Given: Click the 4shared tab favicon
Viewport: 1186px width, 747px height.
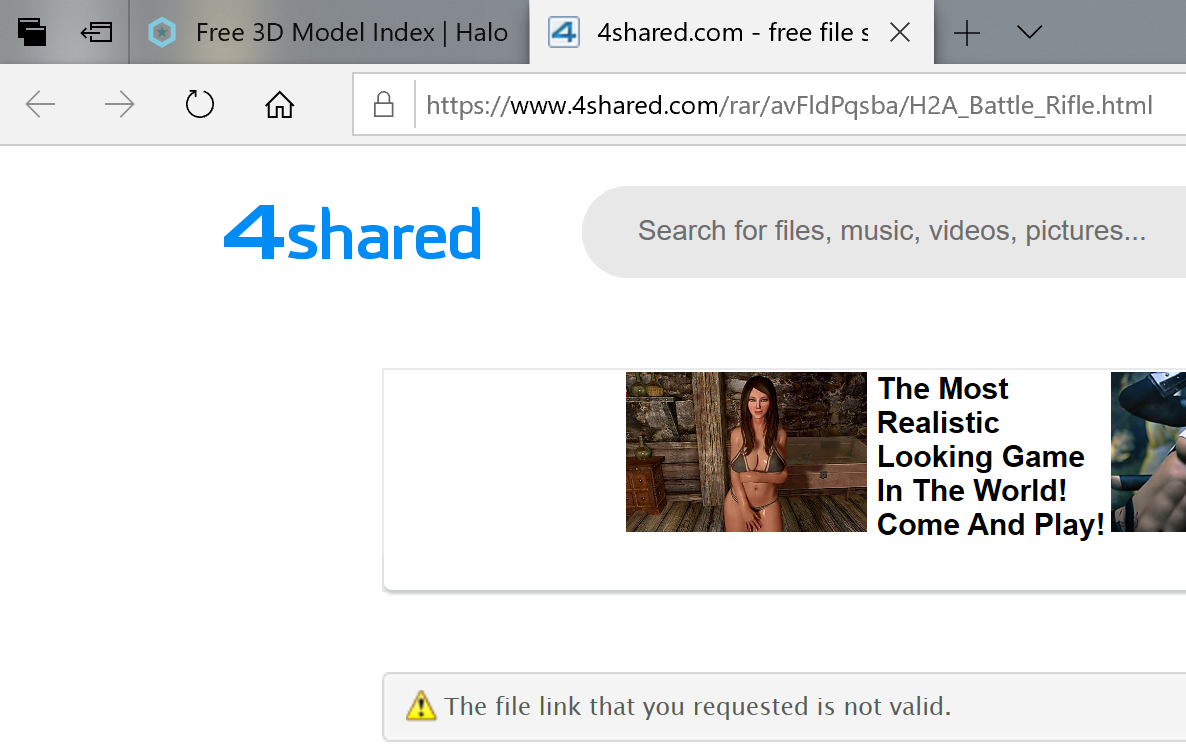Looking at the screenshot, I should [x=564, y=33].
